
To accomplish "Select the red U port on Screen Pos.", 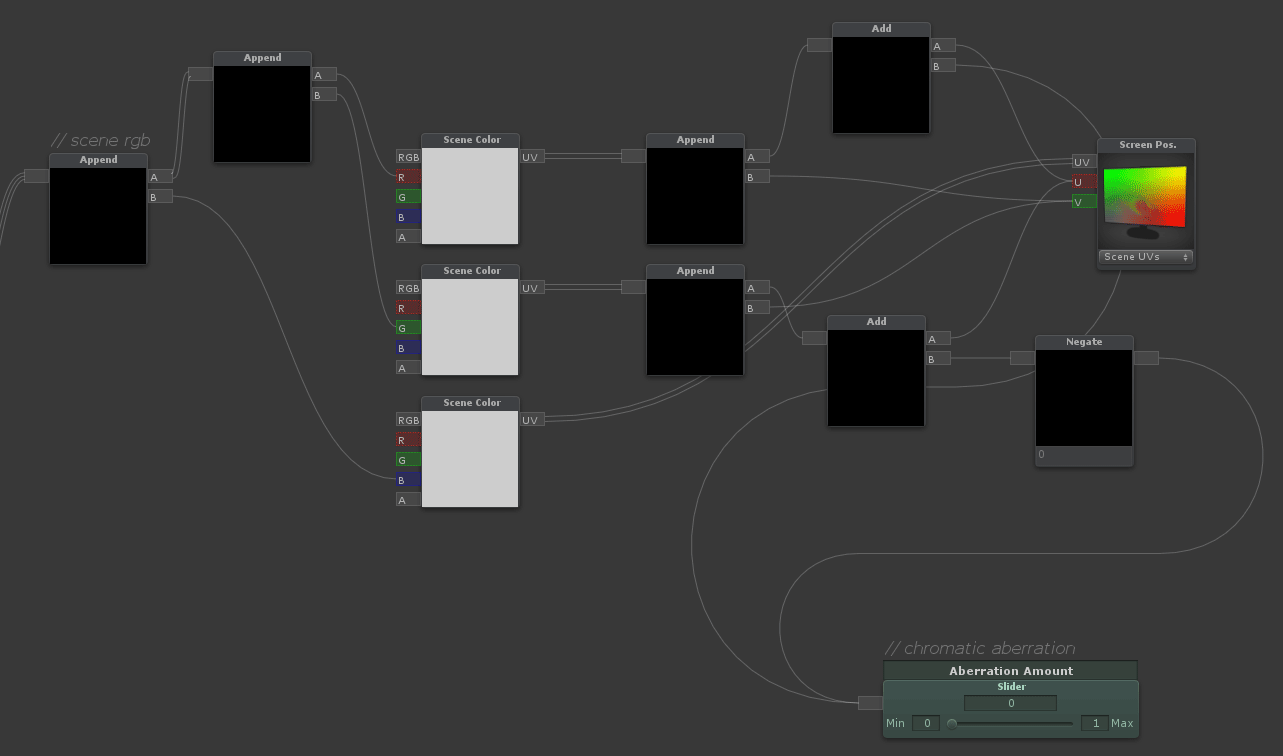I will pyautogui.click(x=1083, y=182).
